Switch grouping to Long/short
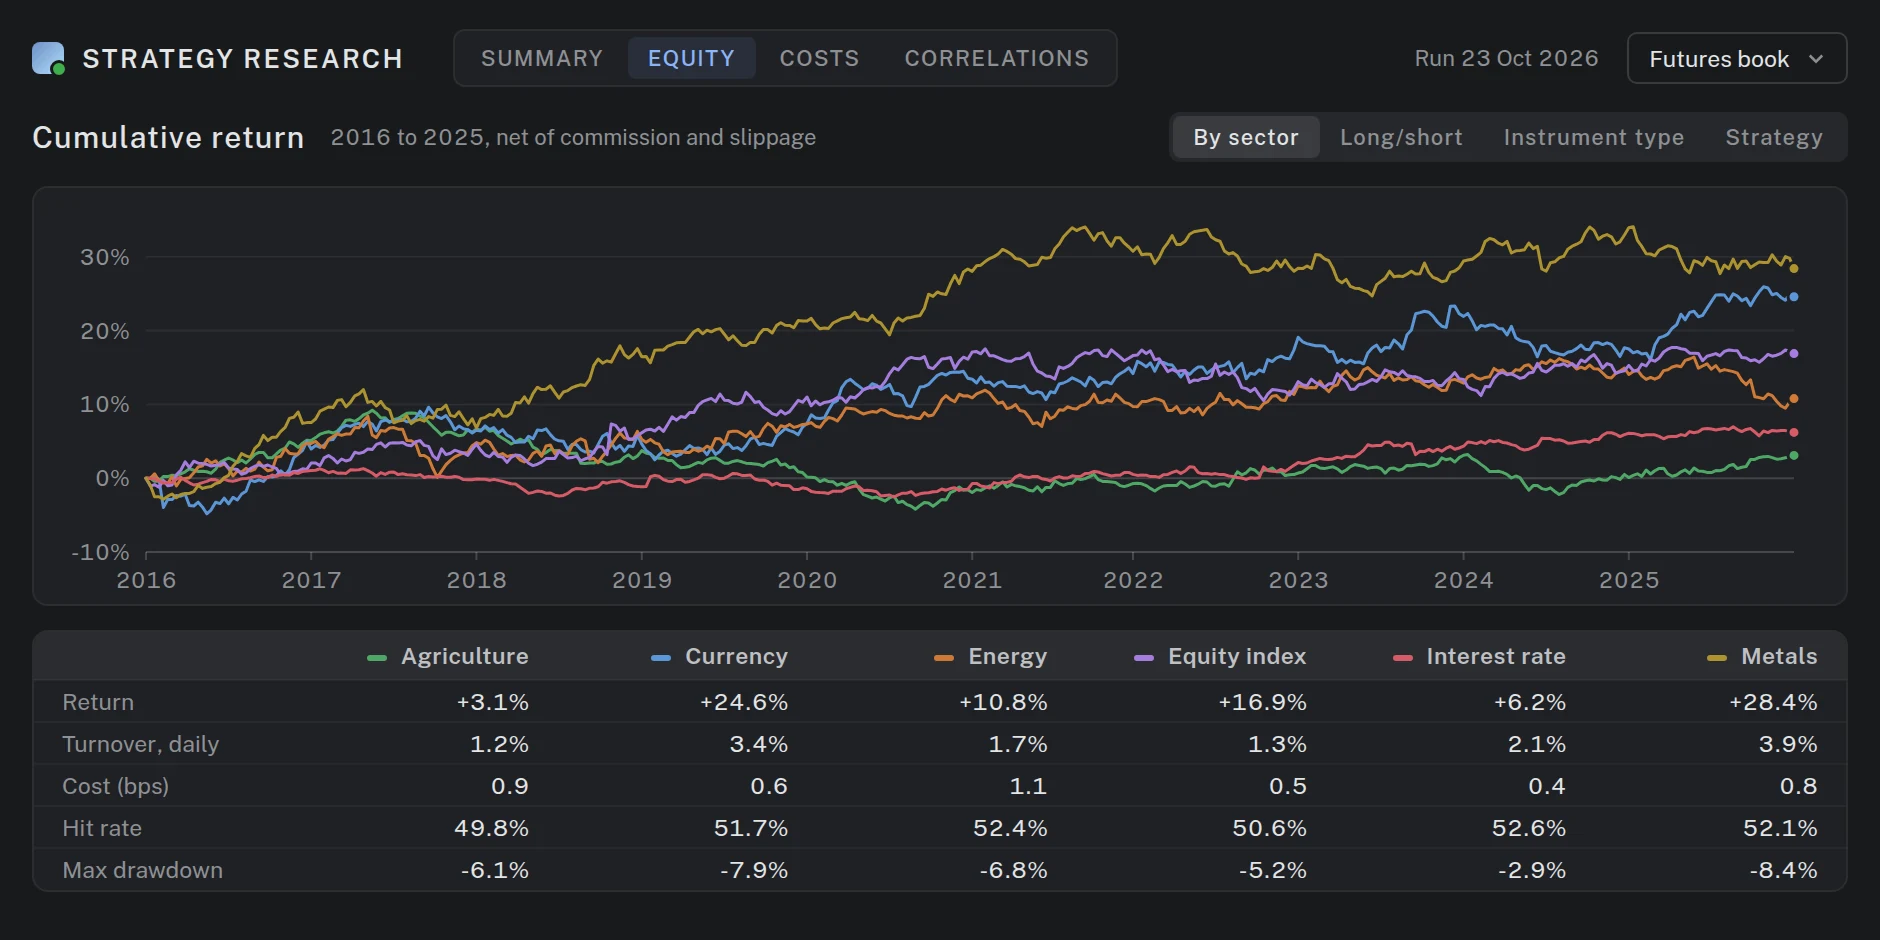This screenshot has height=940, width=1880. (1401, 137)
